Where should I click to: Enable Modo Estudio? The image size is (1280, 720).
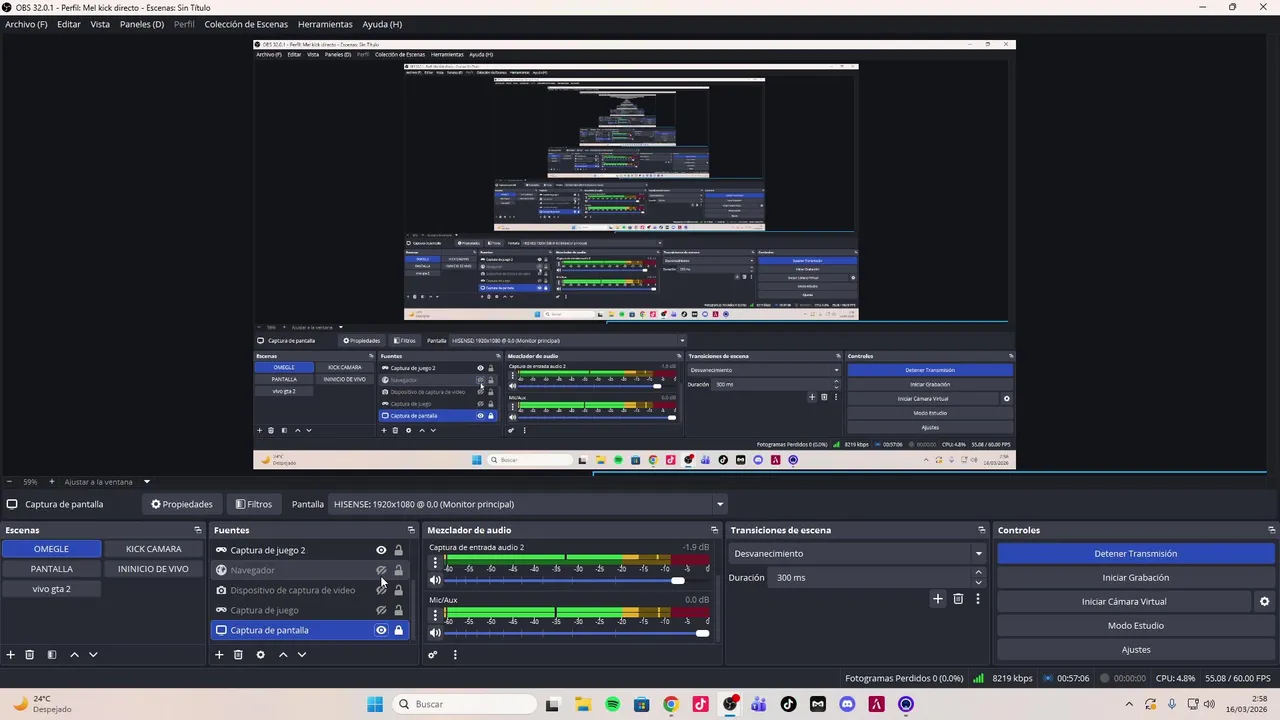point(1136,626)
